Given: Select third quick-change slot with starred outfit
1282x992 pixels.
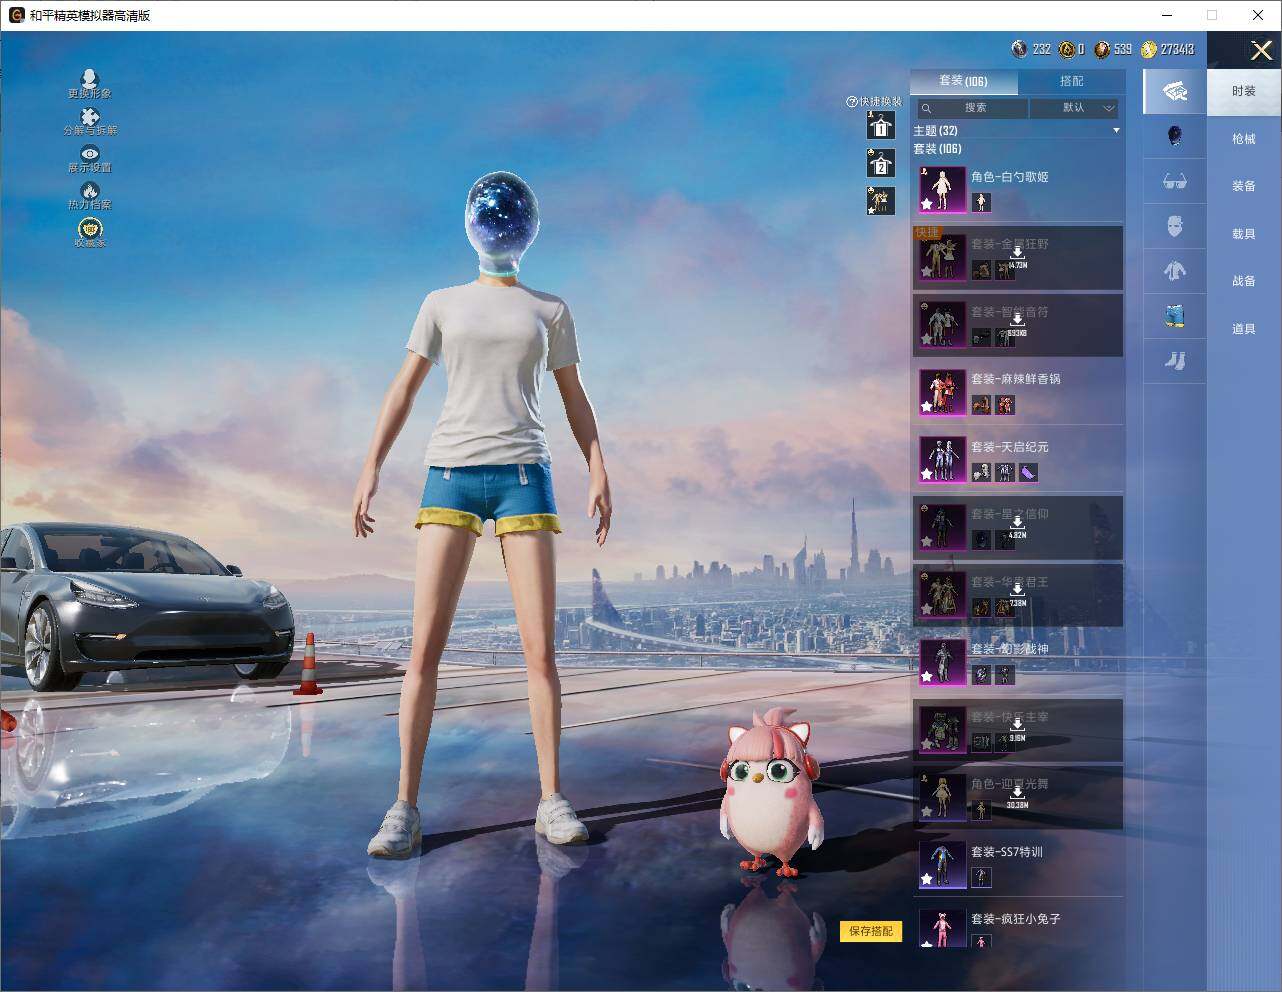Looking at the screenshot, I should (x=880, y=200).
